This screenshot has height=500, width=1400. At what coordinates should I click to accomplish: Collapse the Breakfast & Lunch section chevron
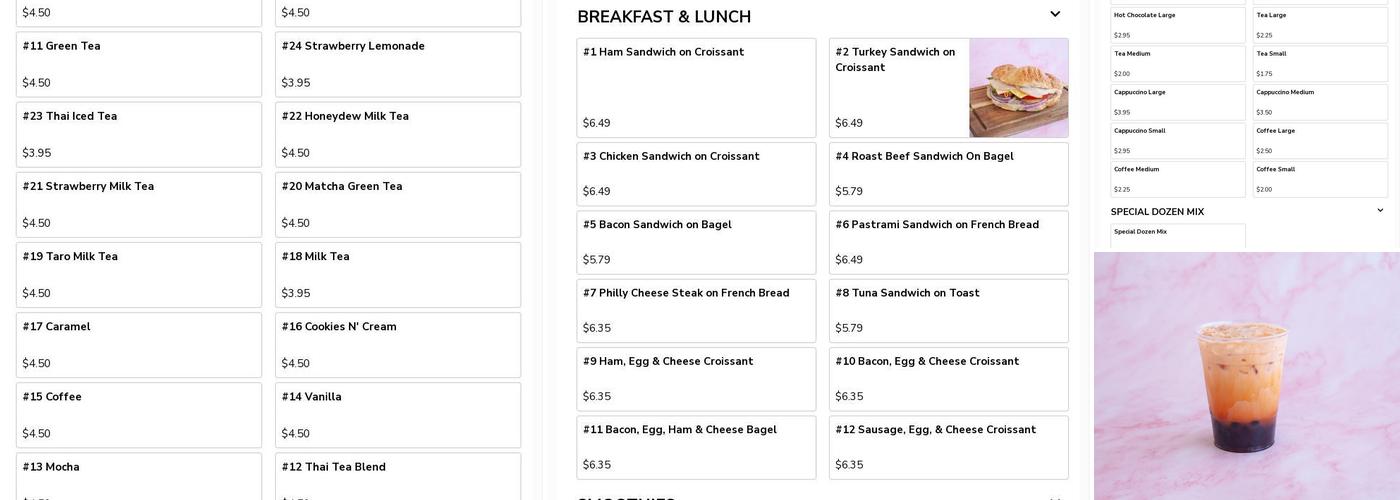point(1054,15)
